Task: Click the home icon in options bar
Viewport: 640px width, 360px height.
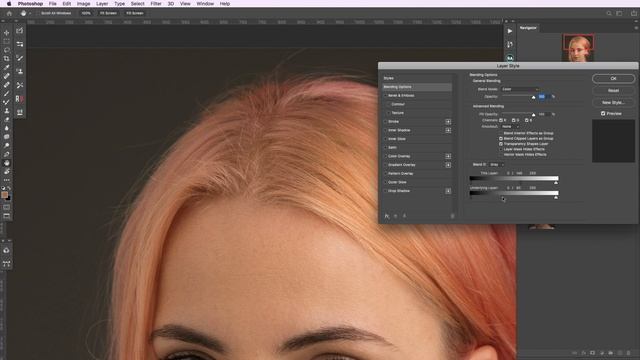Action: 9,13
